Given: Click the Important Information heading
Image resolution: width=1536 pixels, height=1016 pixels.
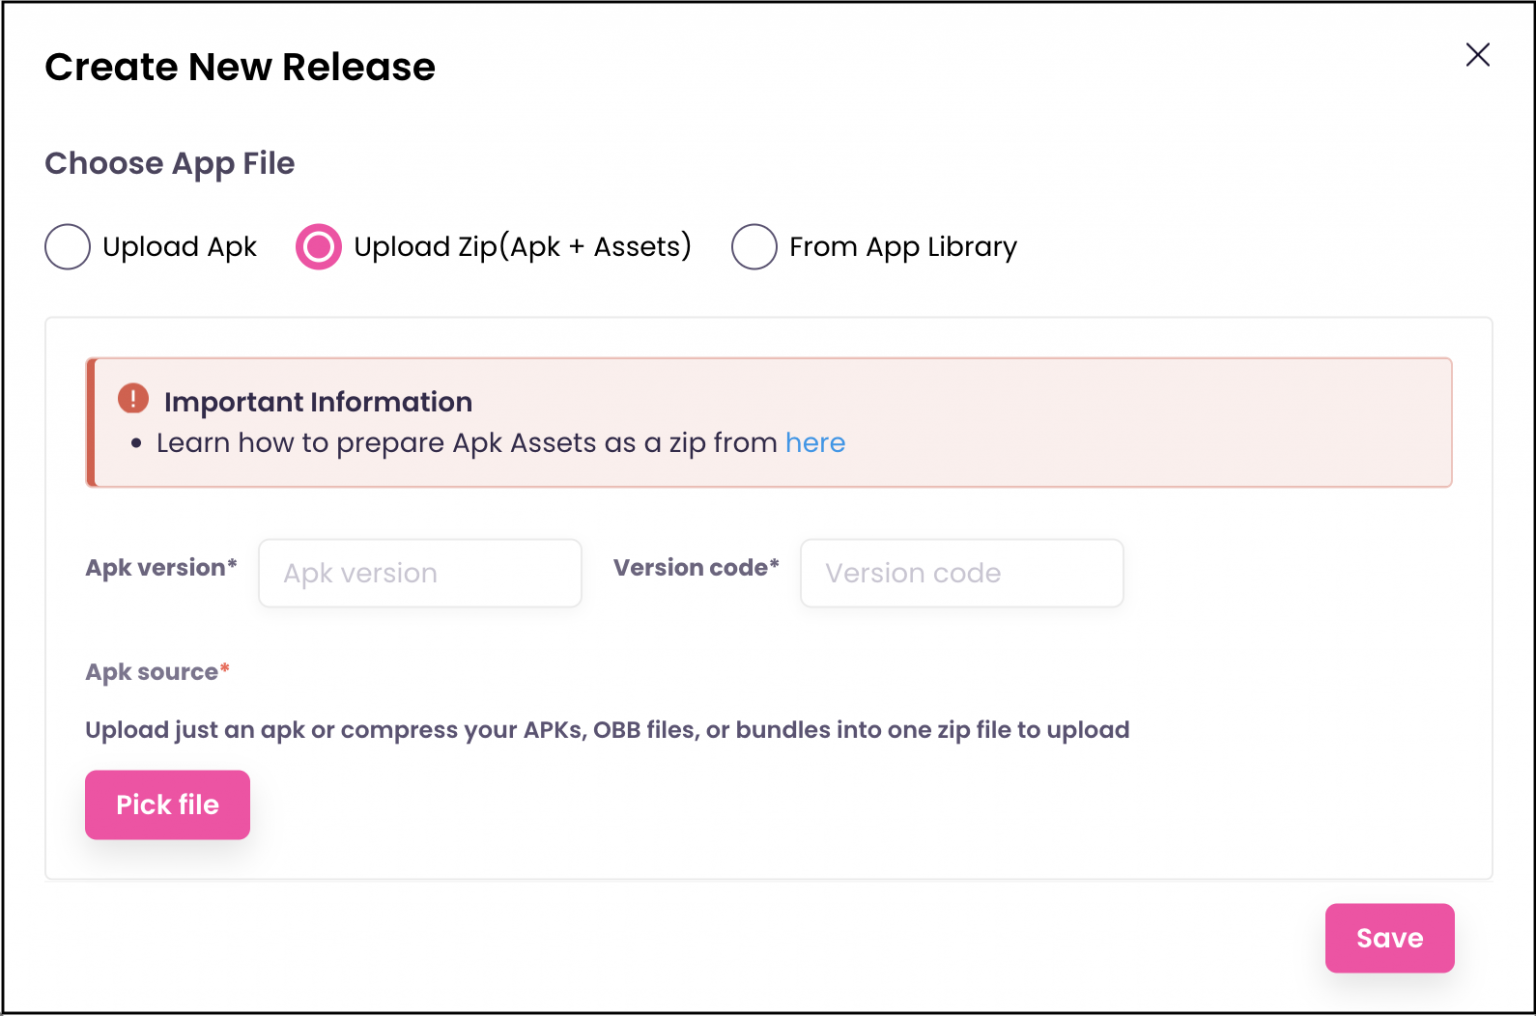Looking at the screenshot, I should point(317,402).
